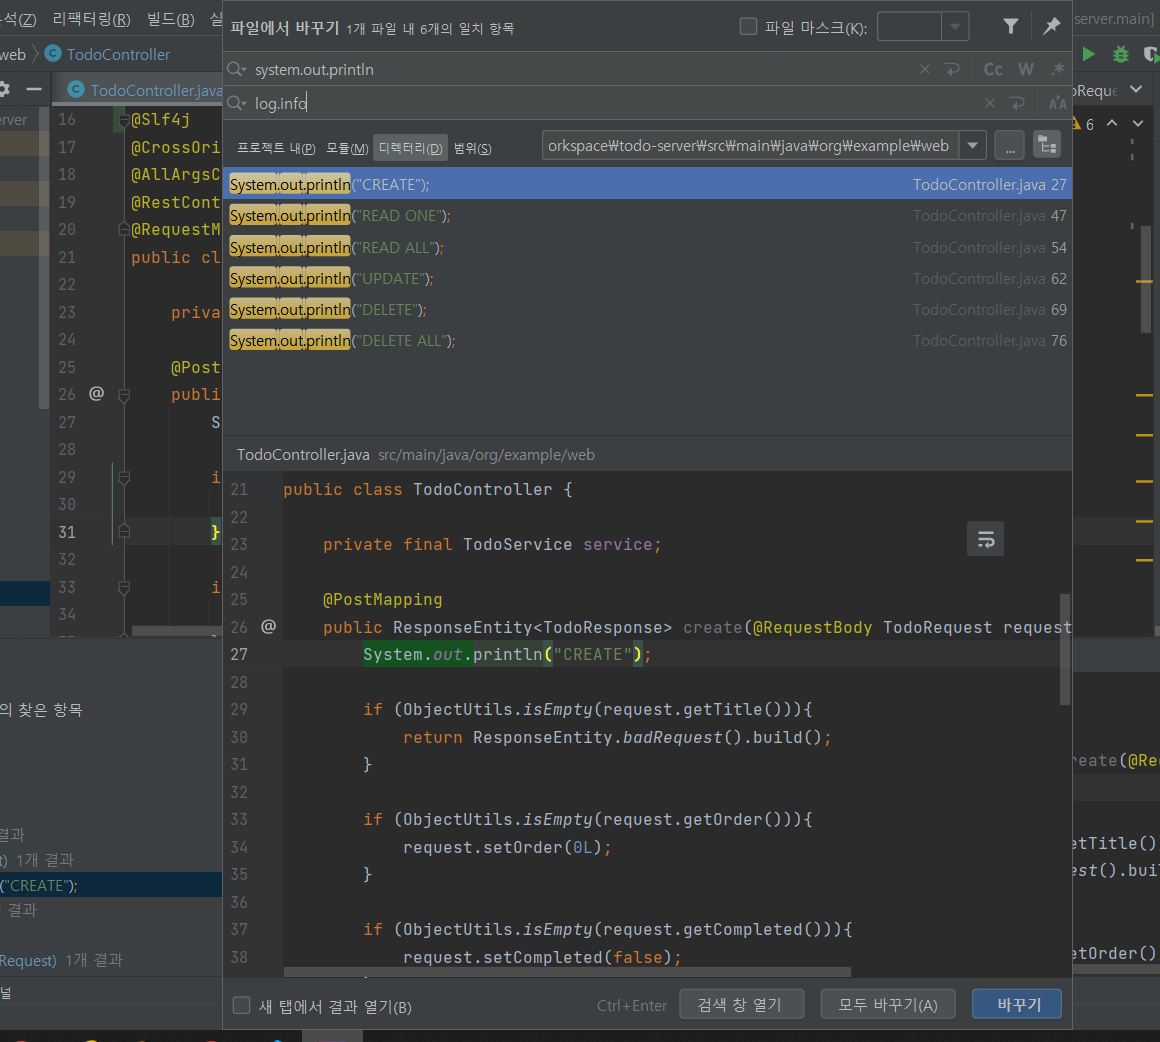
Task: Select the result System.out.println("DELETE") on line 69
Action: click(x=647, y=309)
